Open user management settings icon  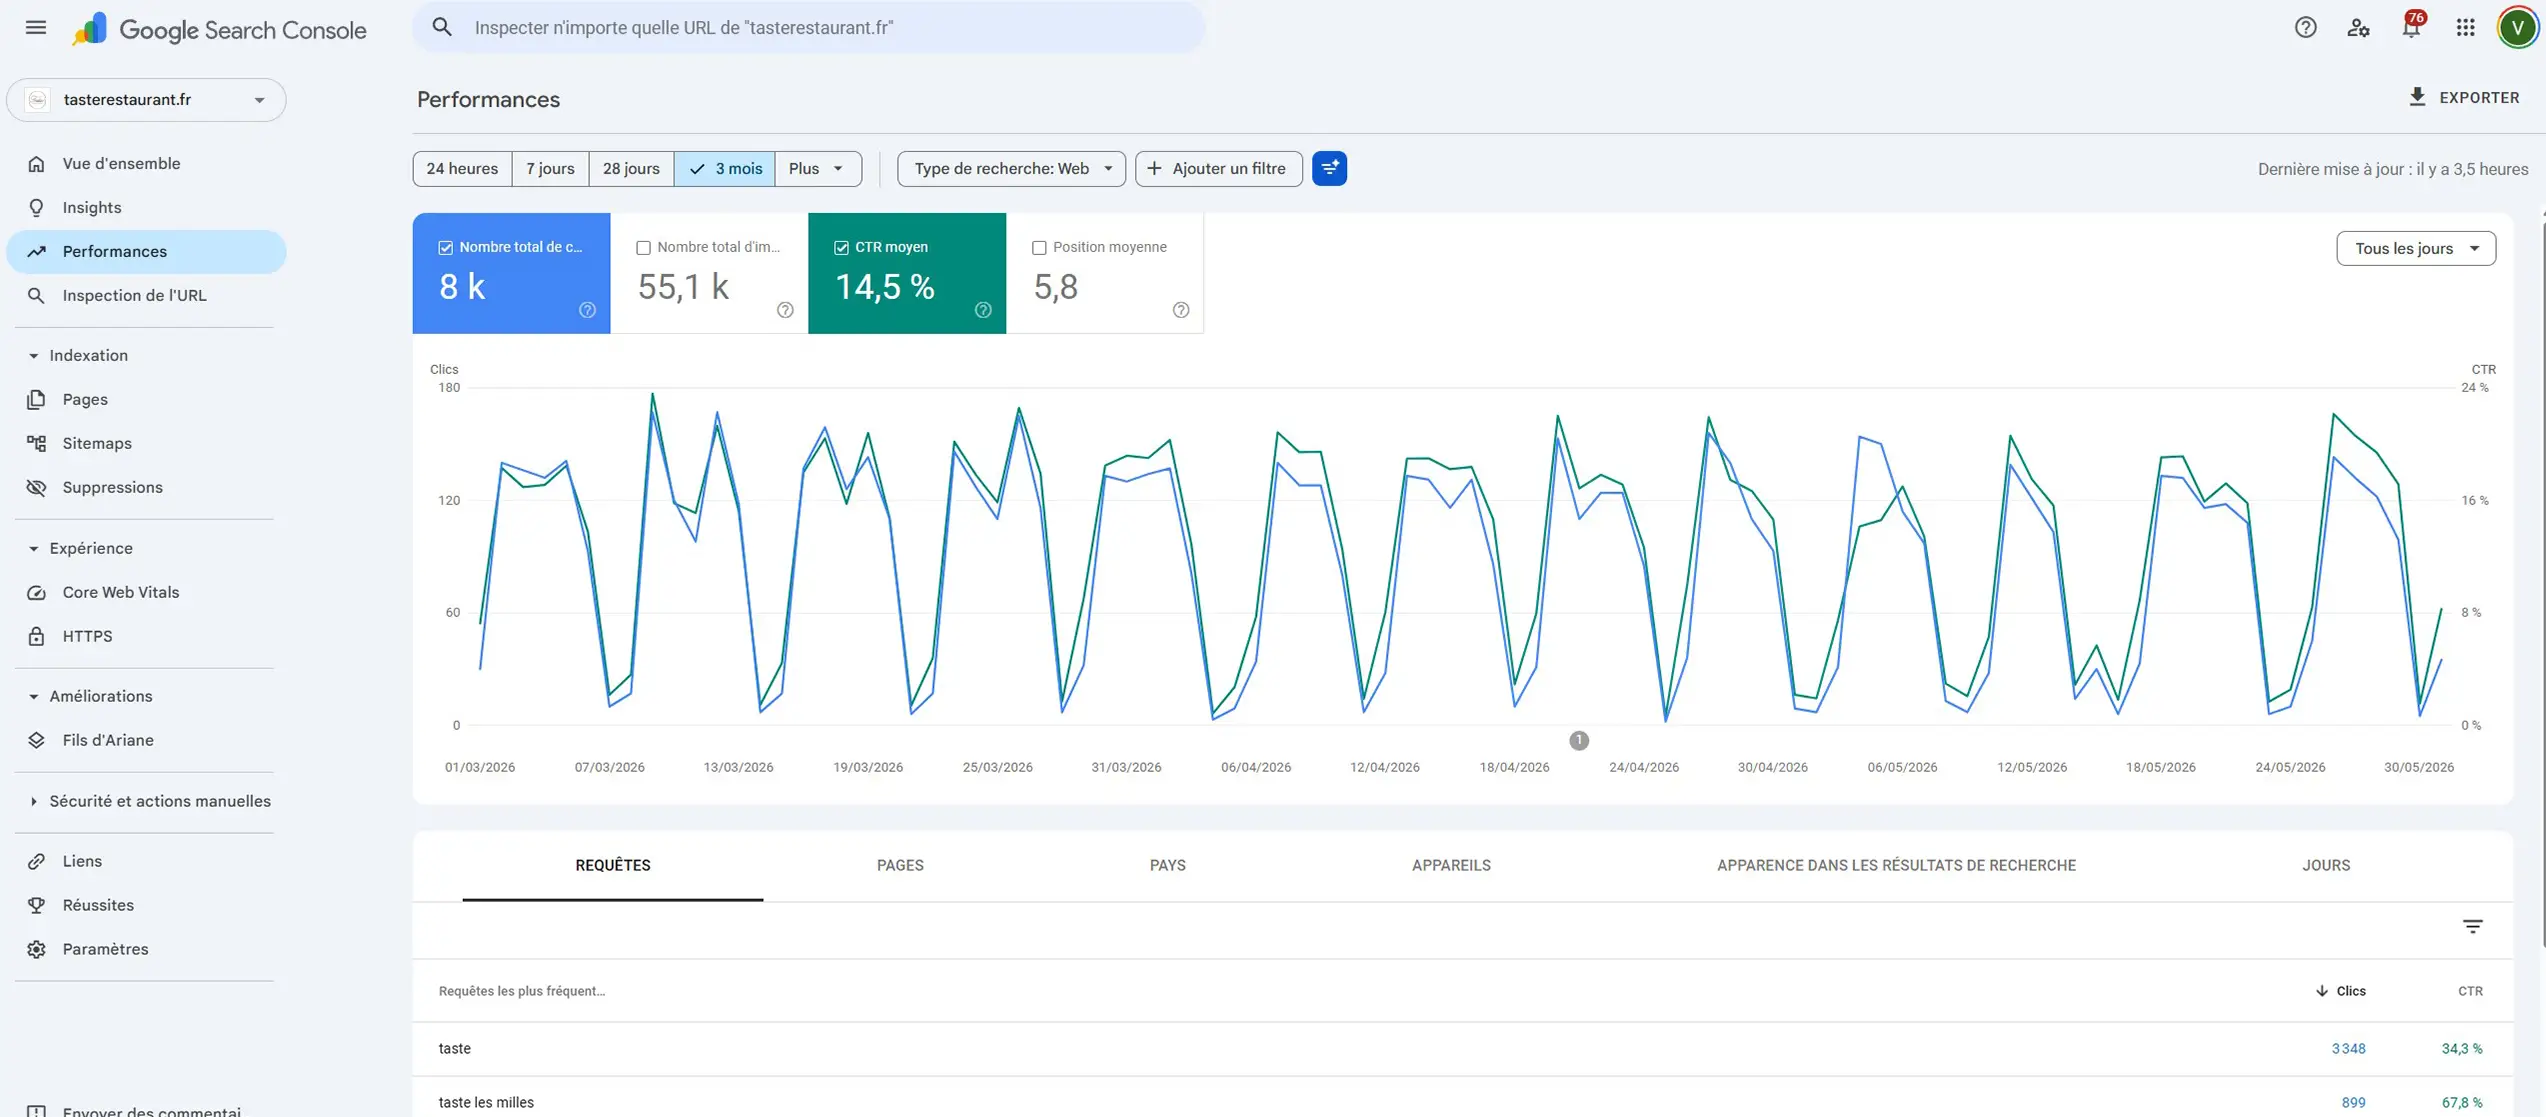[2358, 28]
